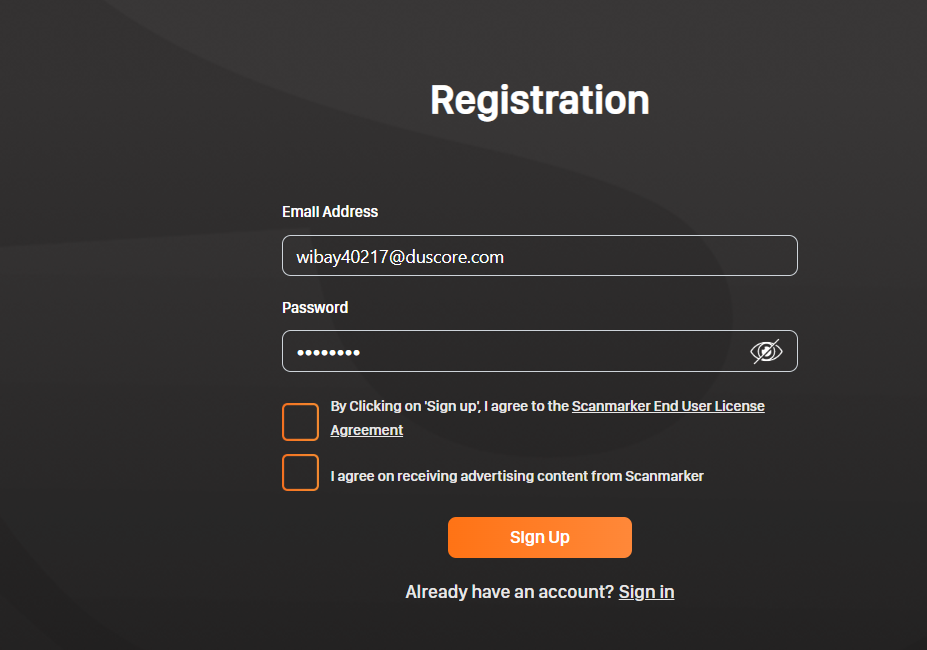
Task: Click the 'Already have an account?' text
Action: 510,592
